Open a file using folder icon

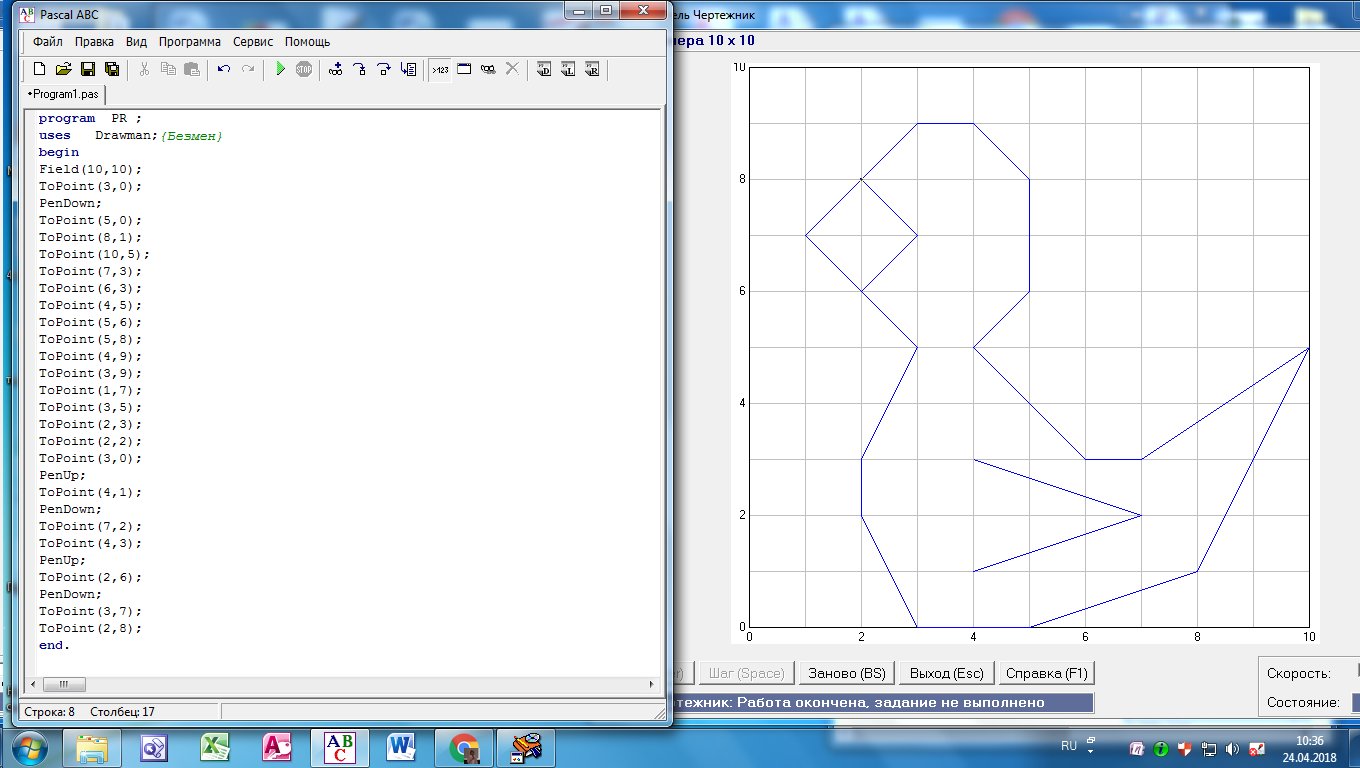point(63,69)
